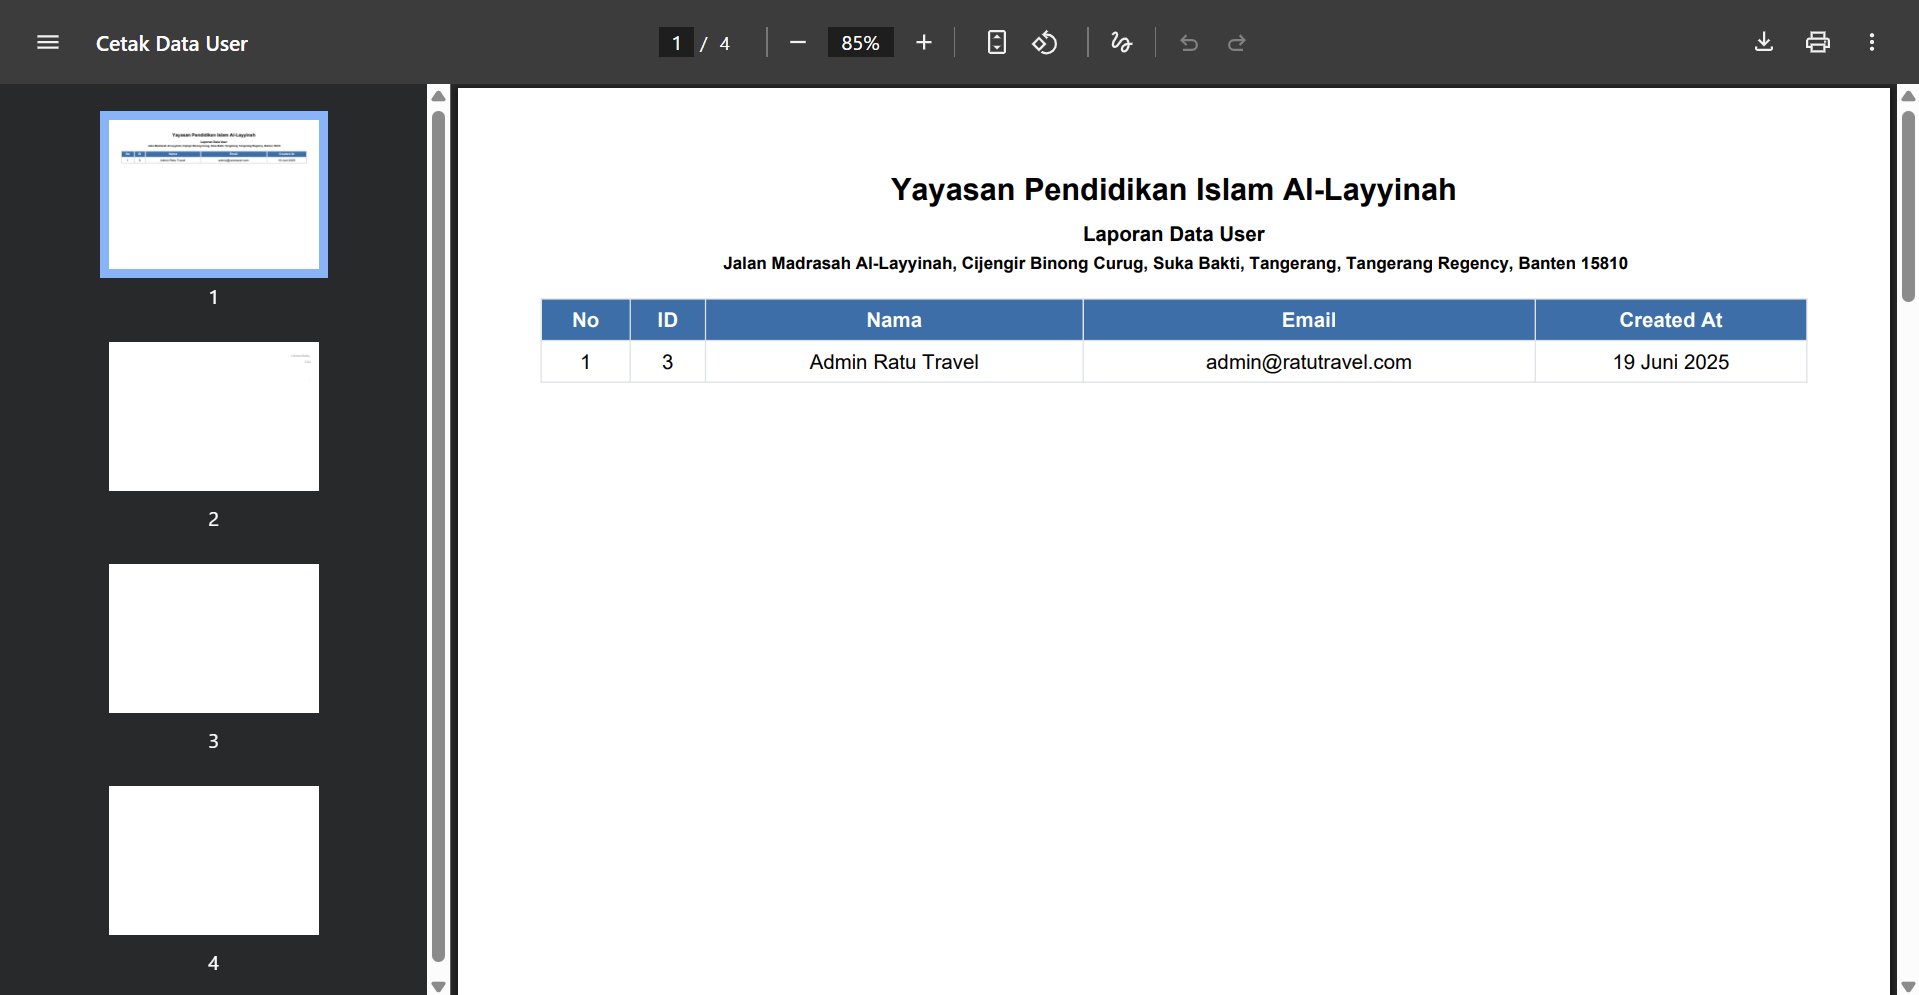Click the 85% zoom level field

(860, 43)
